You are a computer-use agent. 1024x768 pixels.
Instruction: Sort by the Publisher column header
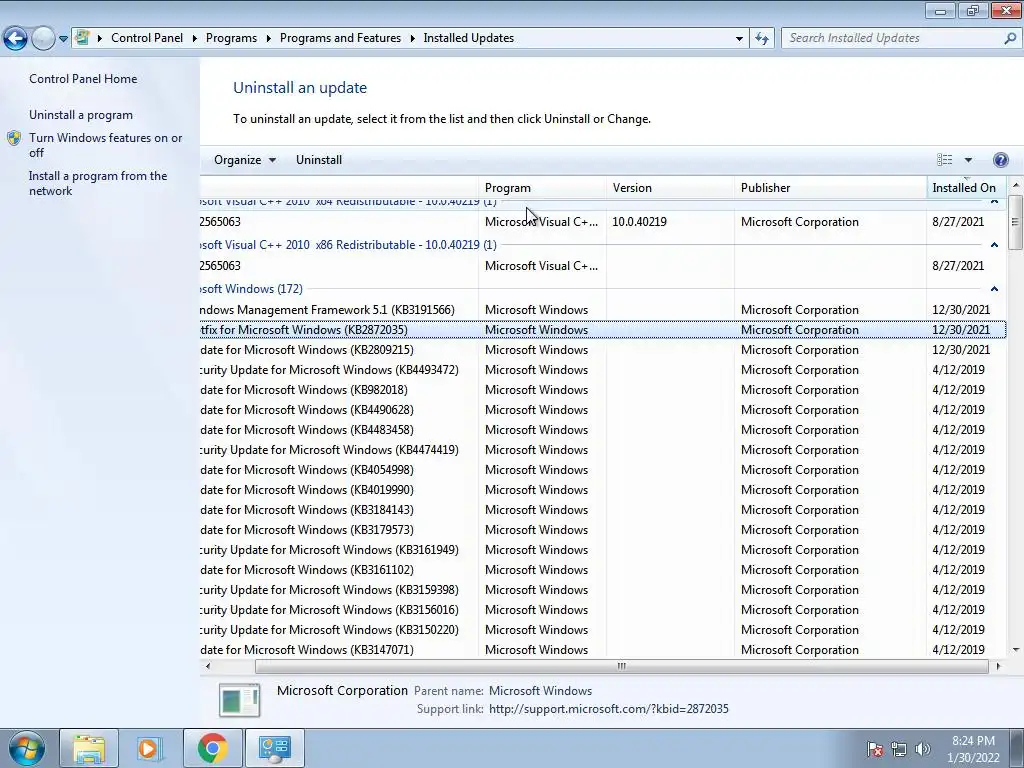(x=830, y=188)
